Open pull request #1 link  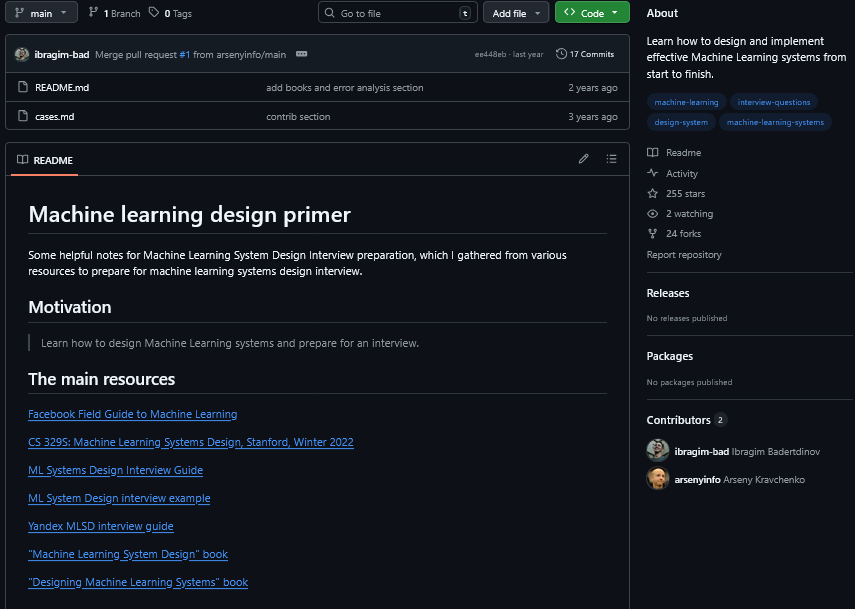click(185, 55)
